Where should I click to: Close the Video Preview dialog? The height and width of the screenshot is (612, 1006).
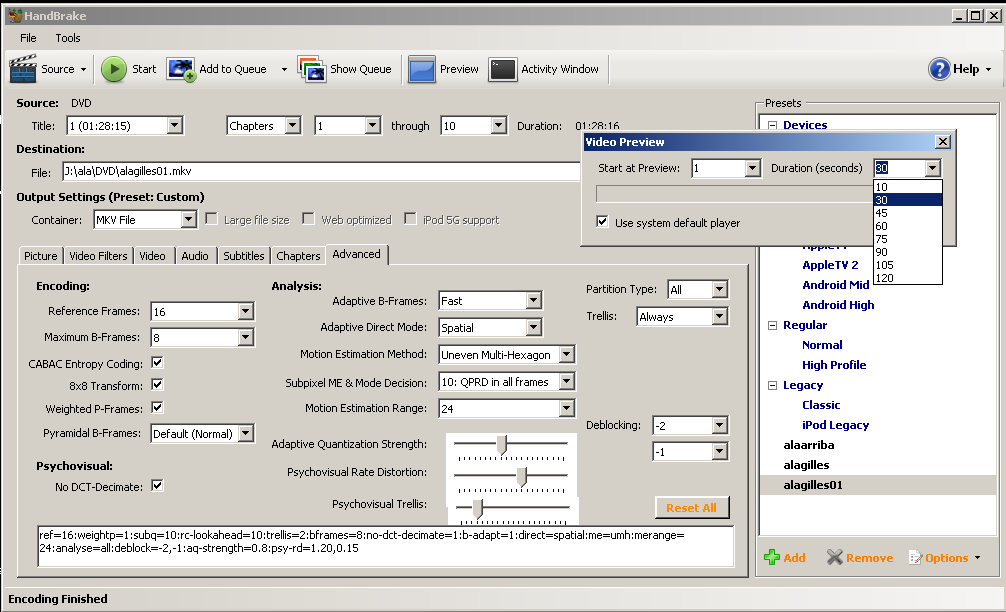(942, 142)
